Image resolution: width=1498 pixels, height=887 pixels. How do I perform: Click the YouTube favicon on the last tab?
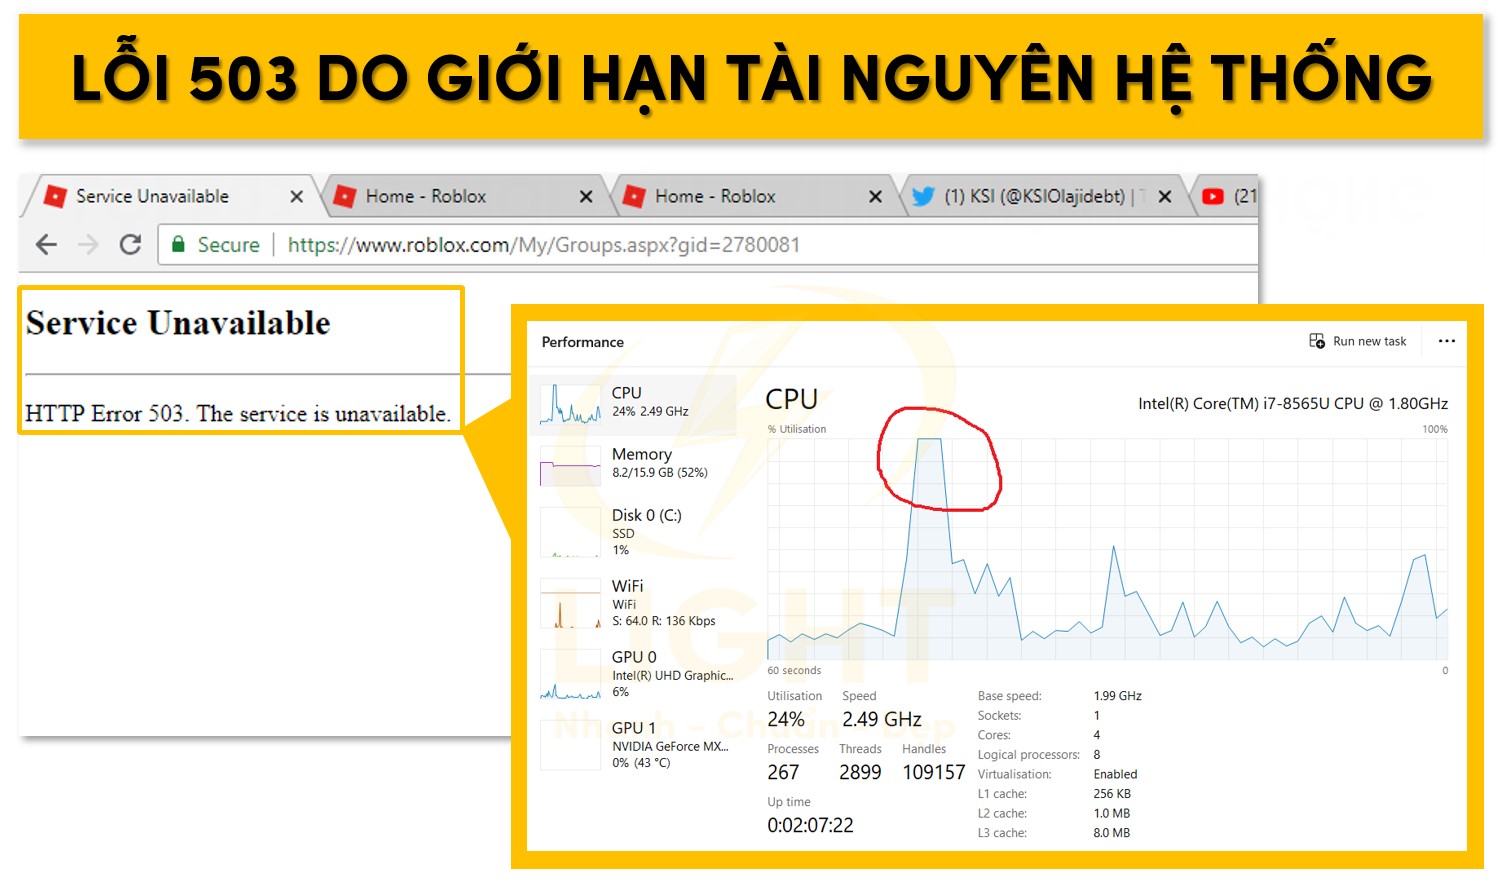pos(1214,196)
